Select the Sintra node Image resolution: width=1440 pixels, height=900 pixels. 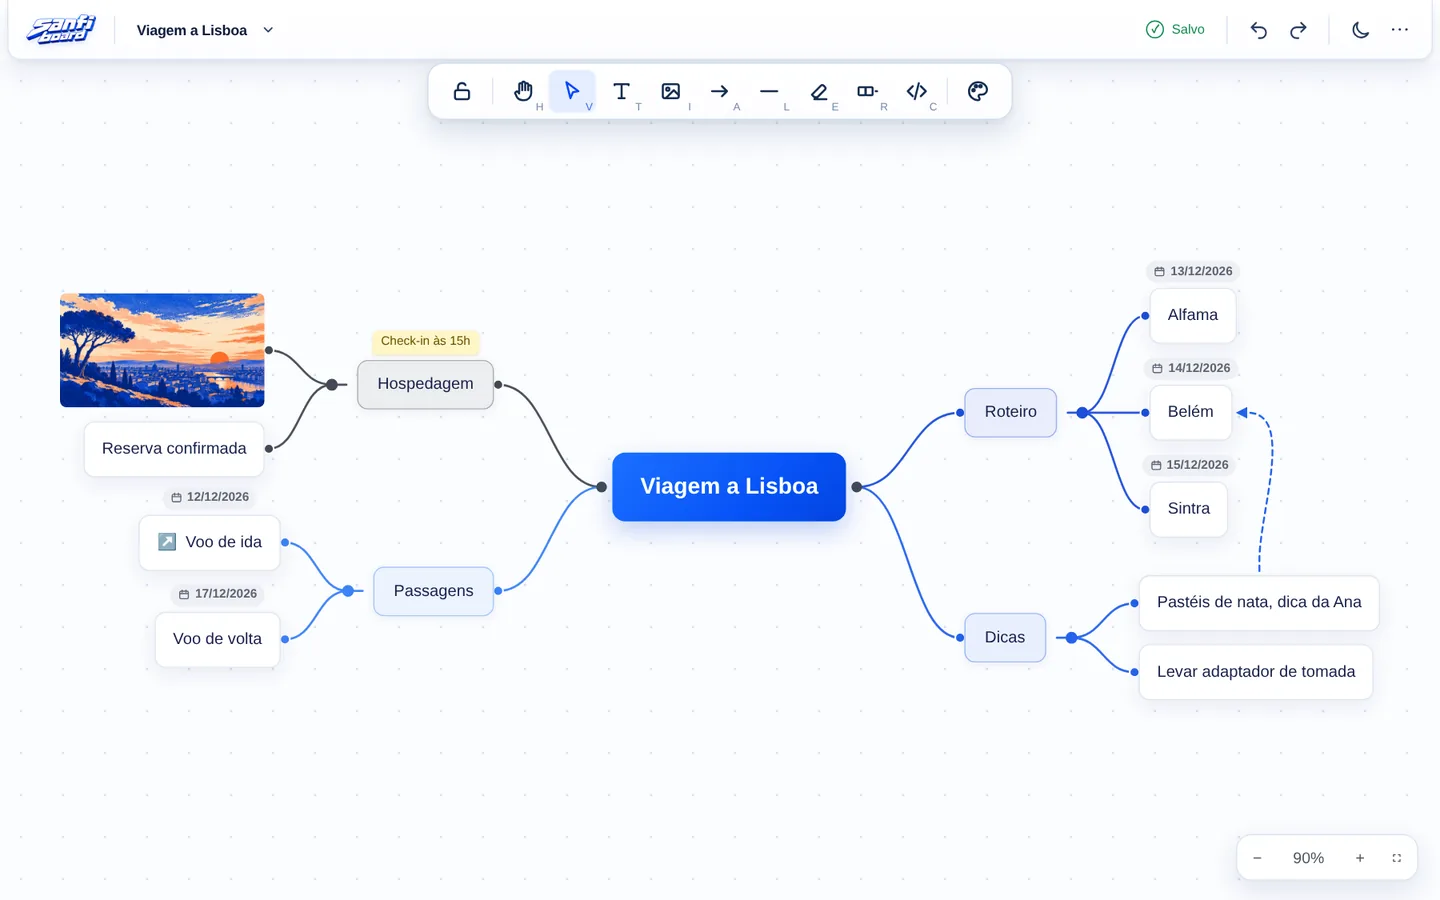1189,509
